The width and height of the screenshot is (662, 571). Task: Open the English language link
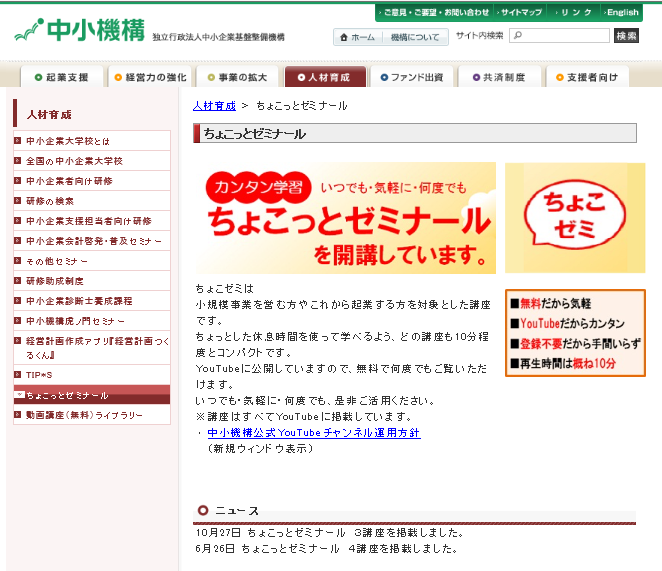point(621,12)
